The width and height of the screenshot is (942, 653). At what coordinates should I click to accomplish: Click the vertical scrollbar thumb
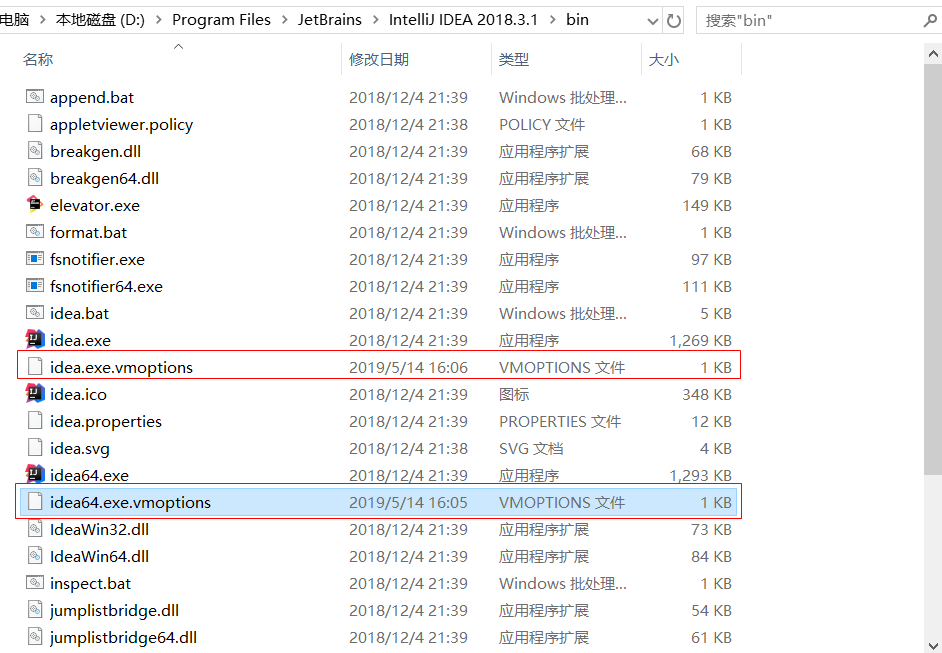point(933,269)
